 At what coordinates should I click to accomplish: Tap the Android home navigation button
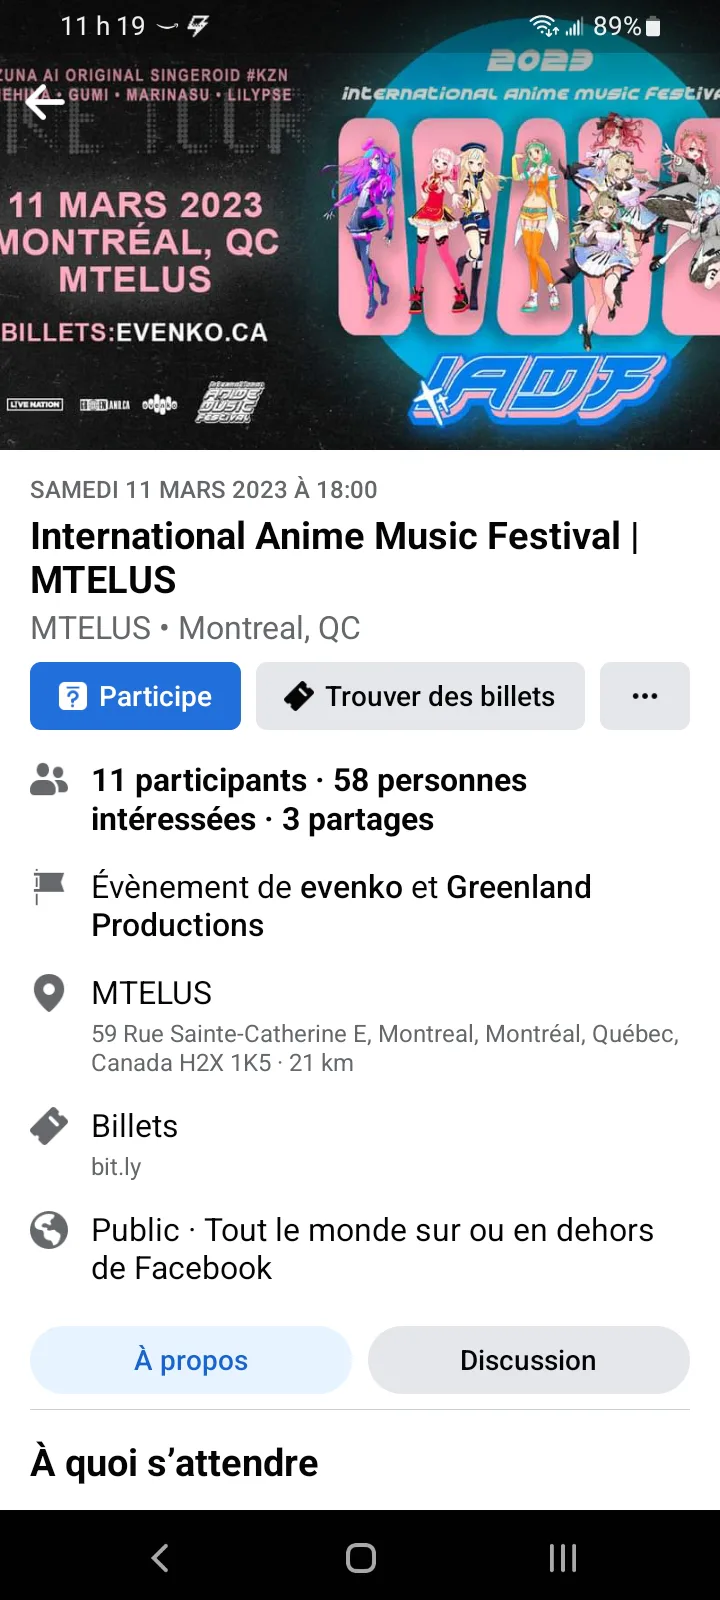361,1557
